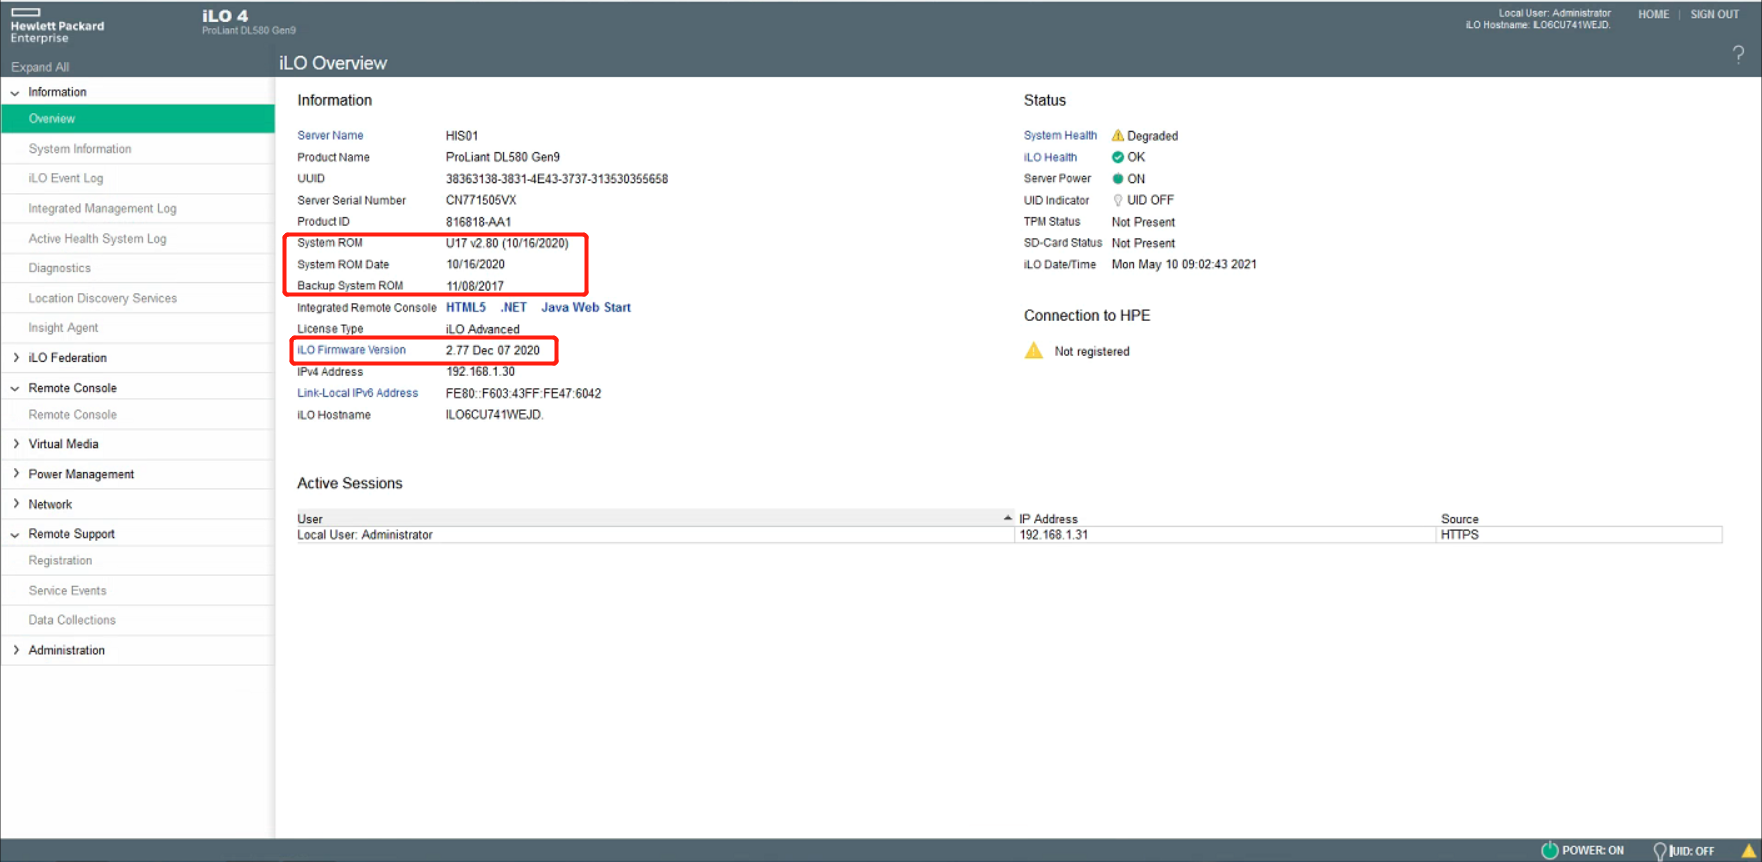Open the help question mark icon
This screenshot has width=1762, height=862.
(1738, 55)
